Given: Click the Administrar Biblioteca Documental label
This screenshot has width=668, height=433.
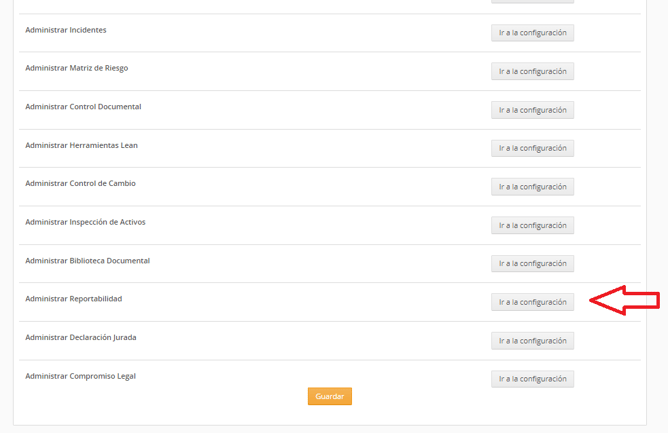Looking at the screenshot, I should 87,260.
